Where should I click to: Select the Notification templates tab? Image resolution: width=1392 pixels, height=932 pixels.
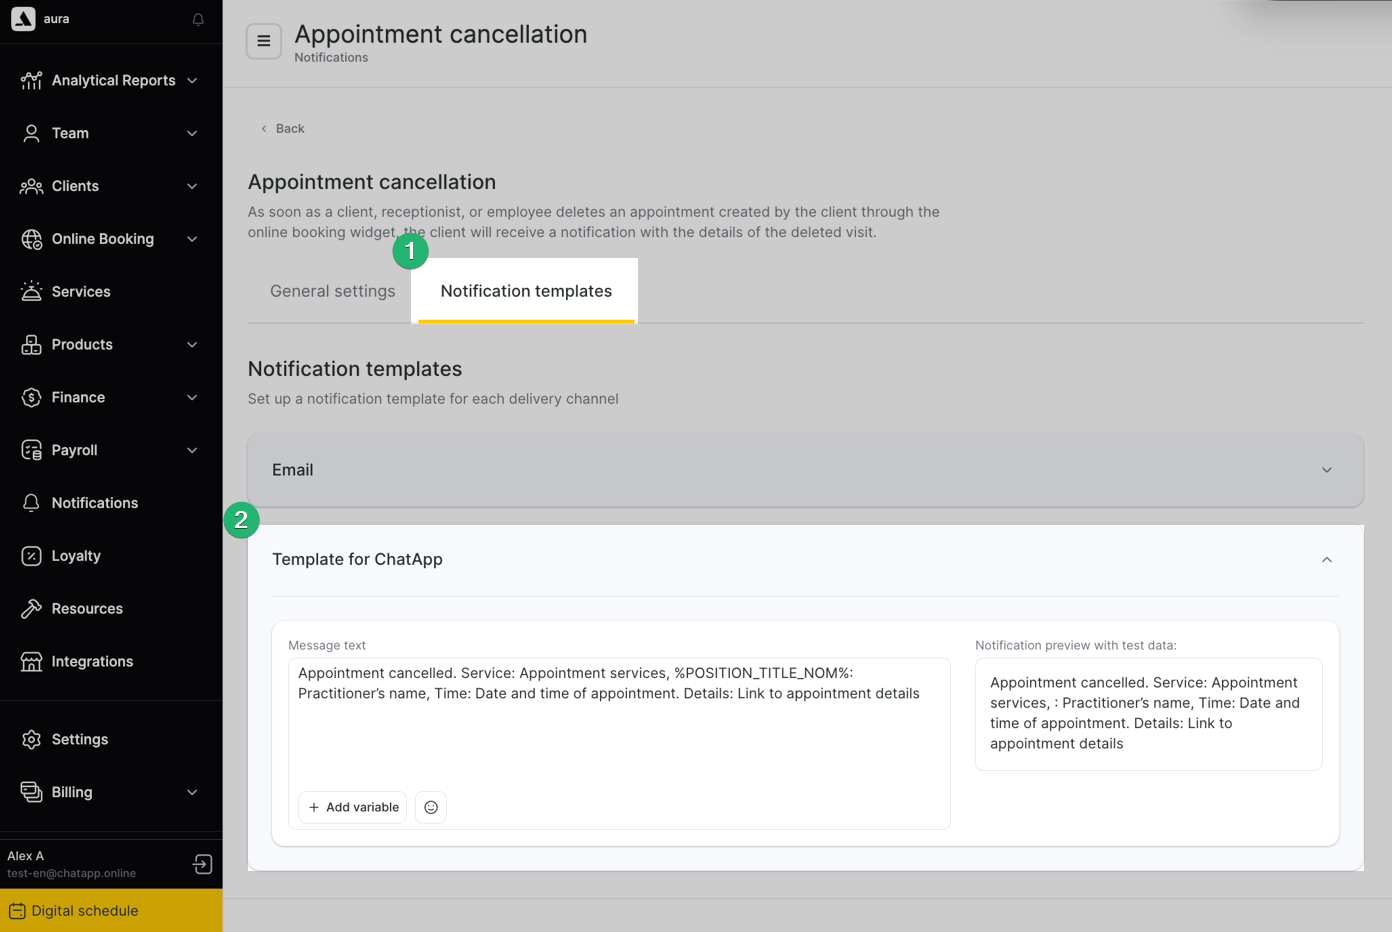[x=526, y=291]
